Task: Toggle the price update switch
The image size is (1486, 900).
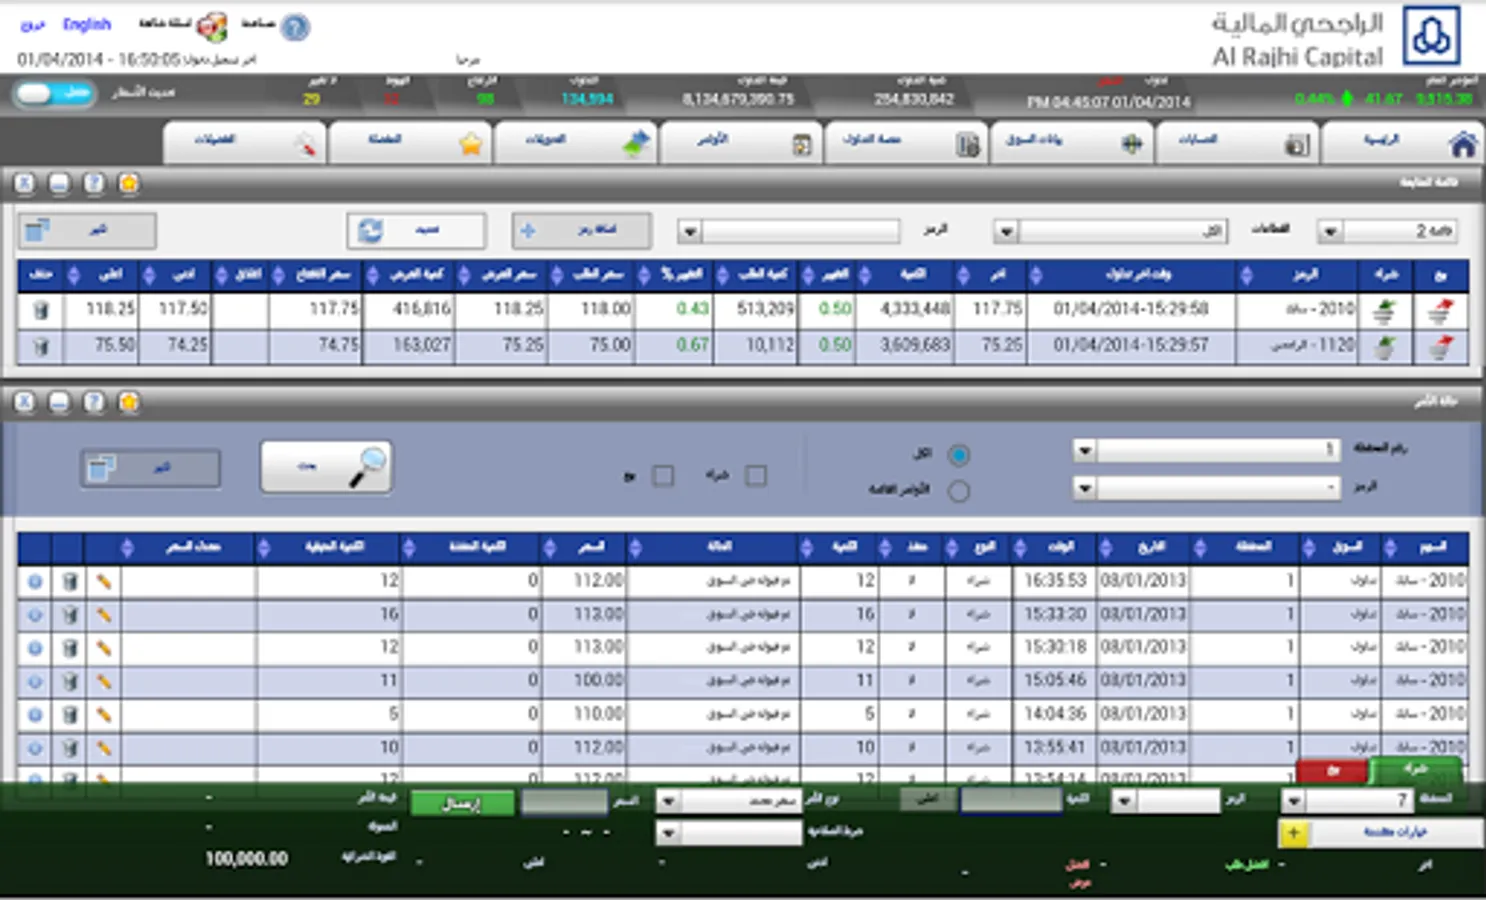Action: pyautogui.click(x=54, y=94)
